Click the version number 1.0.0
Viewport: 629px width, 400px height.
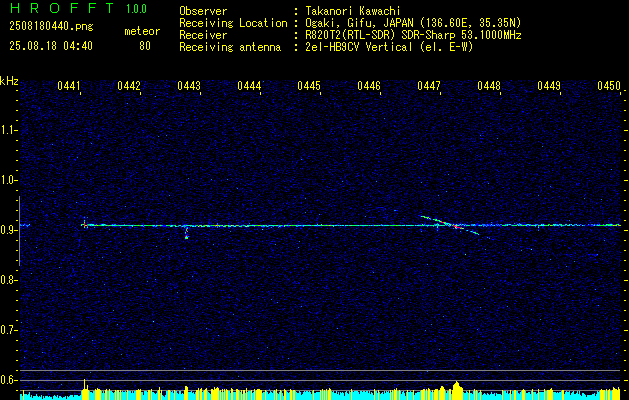tap(136, 9)
